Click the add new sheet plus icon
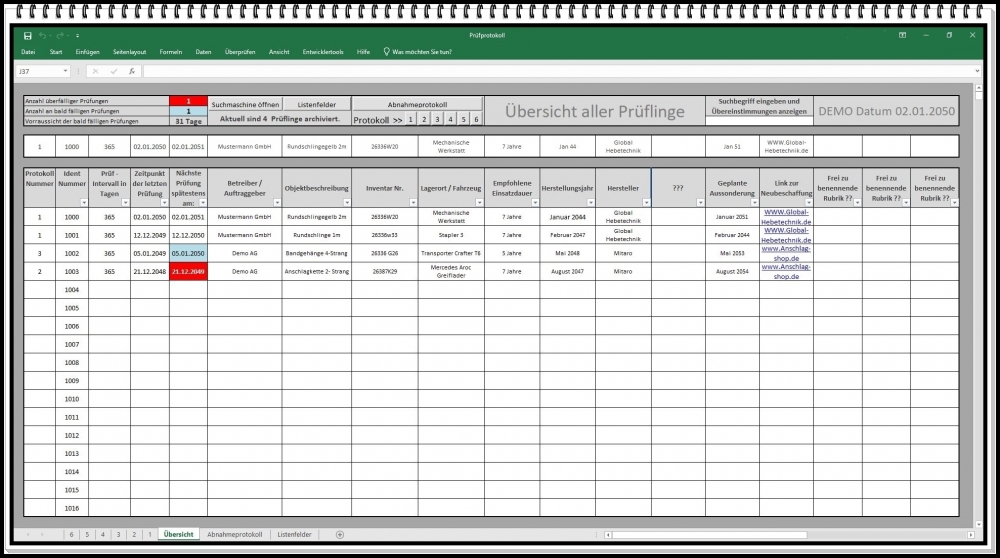 pos(340,535)
